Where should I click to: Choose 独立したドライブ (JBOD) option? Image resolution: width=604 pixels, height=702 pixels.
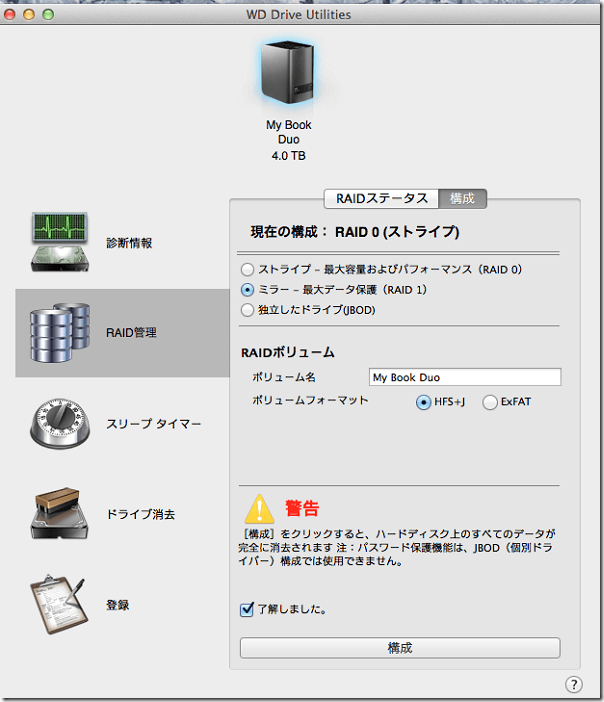247,310
